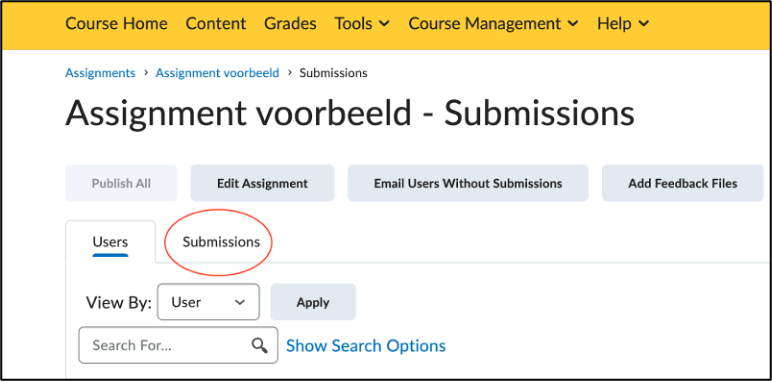
Task: Go to the Content menu item
Action: click(216, 23)
